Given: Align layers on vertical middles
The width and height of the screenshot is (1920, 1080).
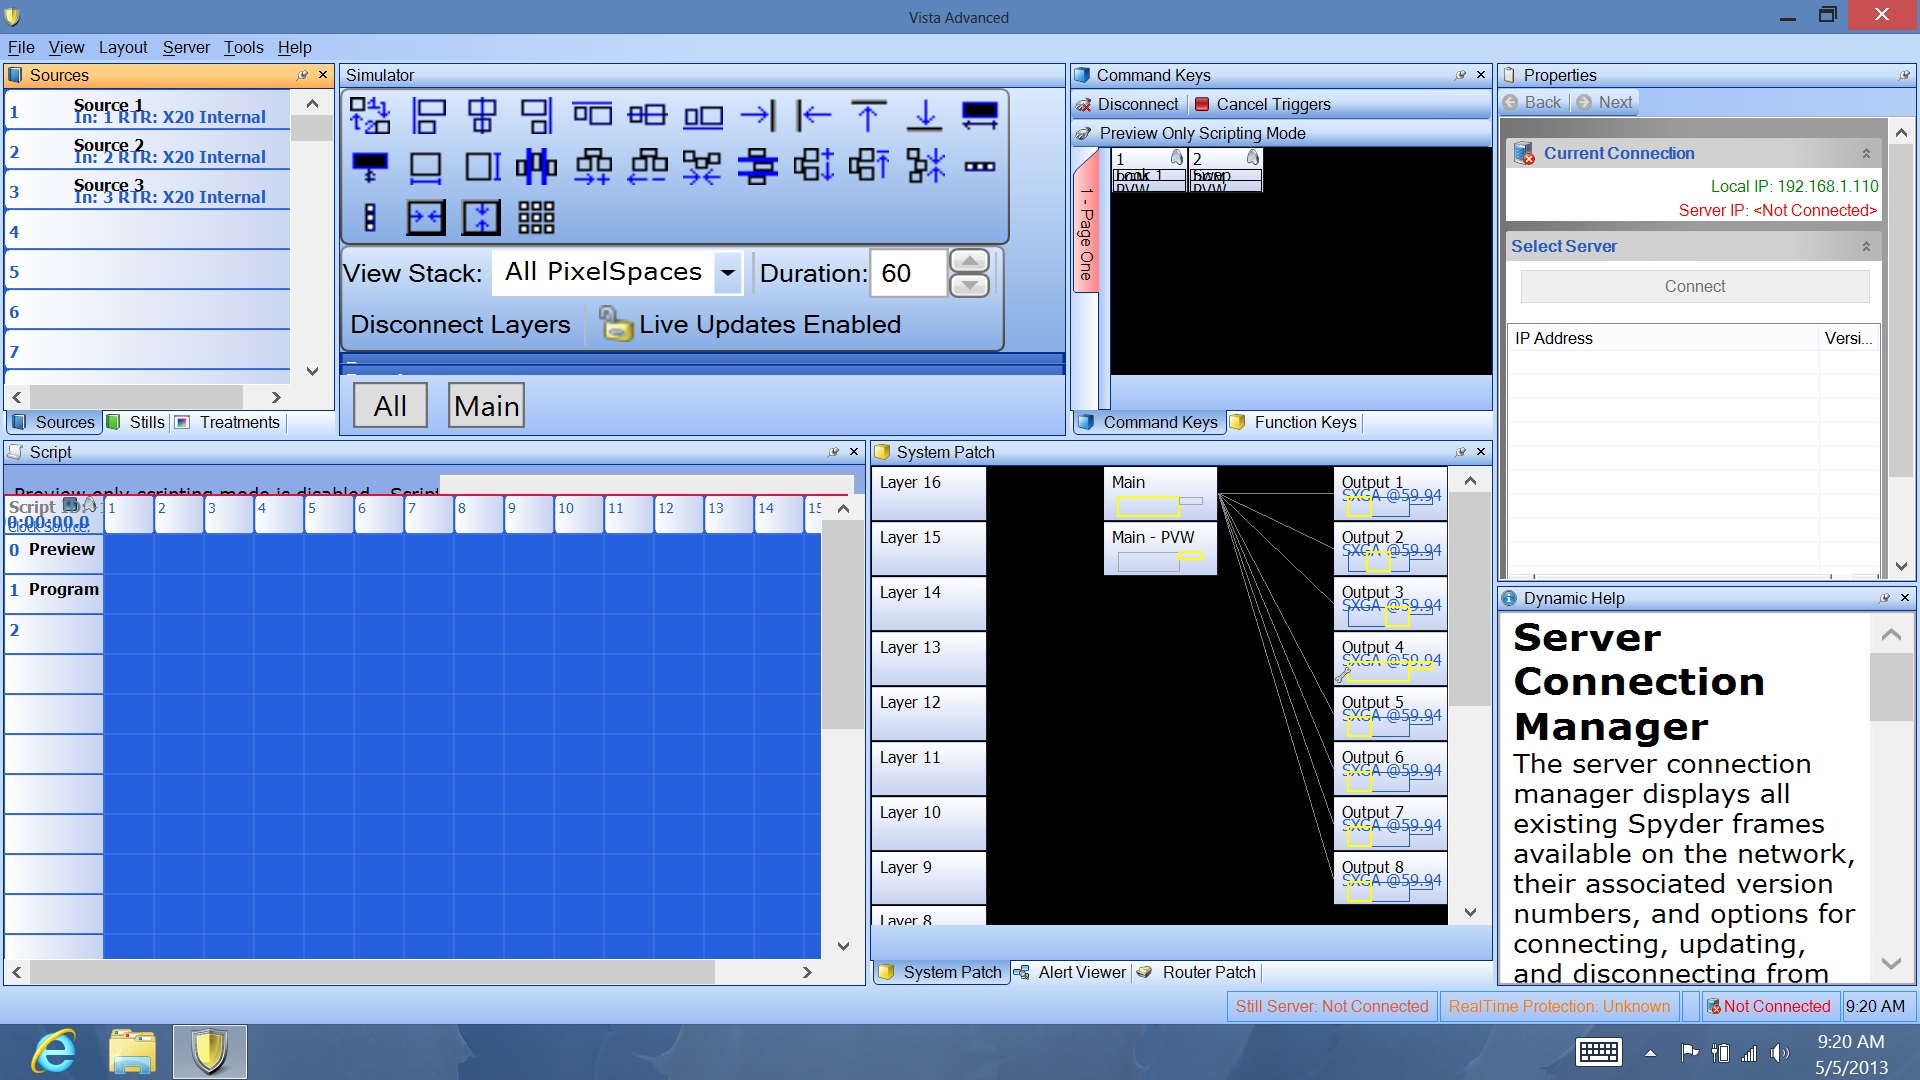Looking at the screenshot, I should [647, 116].
